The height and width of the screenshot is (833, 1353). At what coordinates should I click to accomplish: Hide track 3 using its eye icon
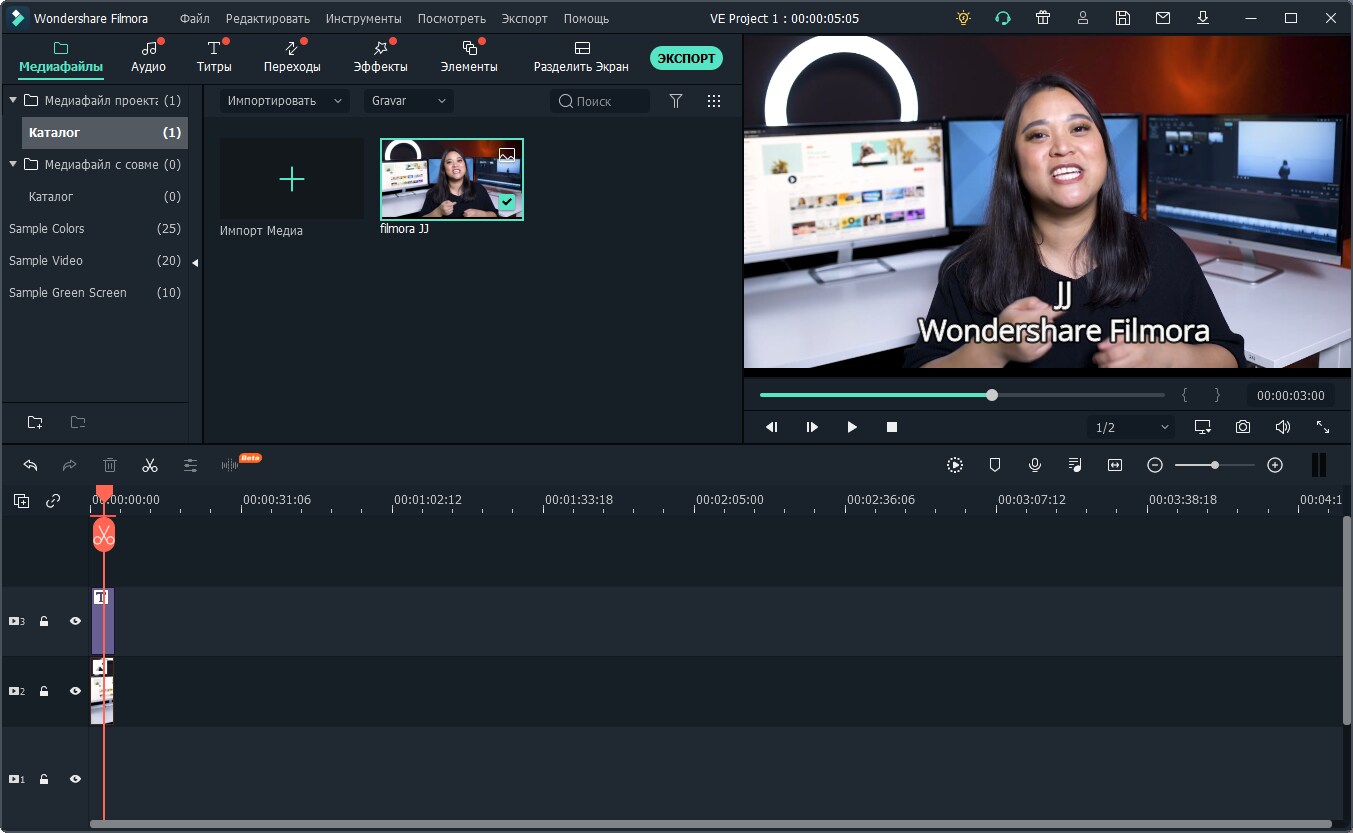(x=75, y=621)
